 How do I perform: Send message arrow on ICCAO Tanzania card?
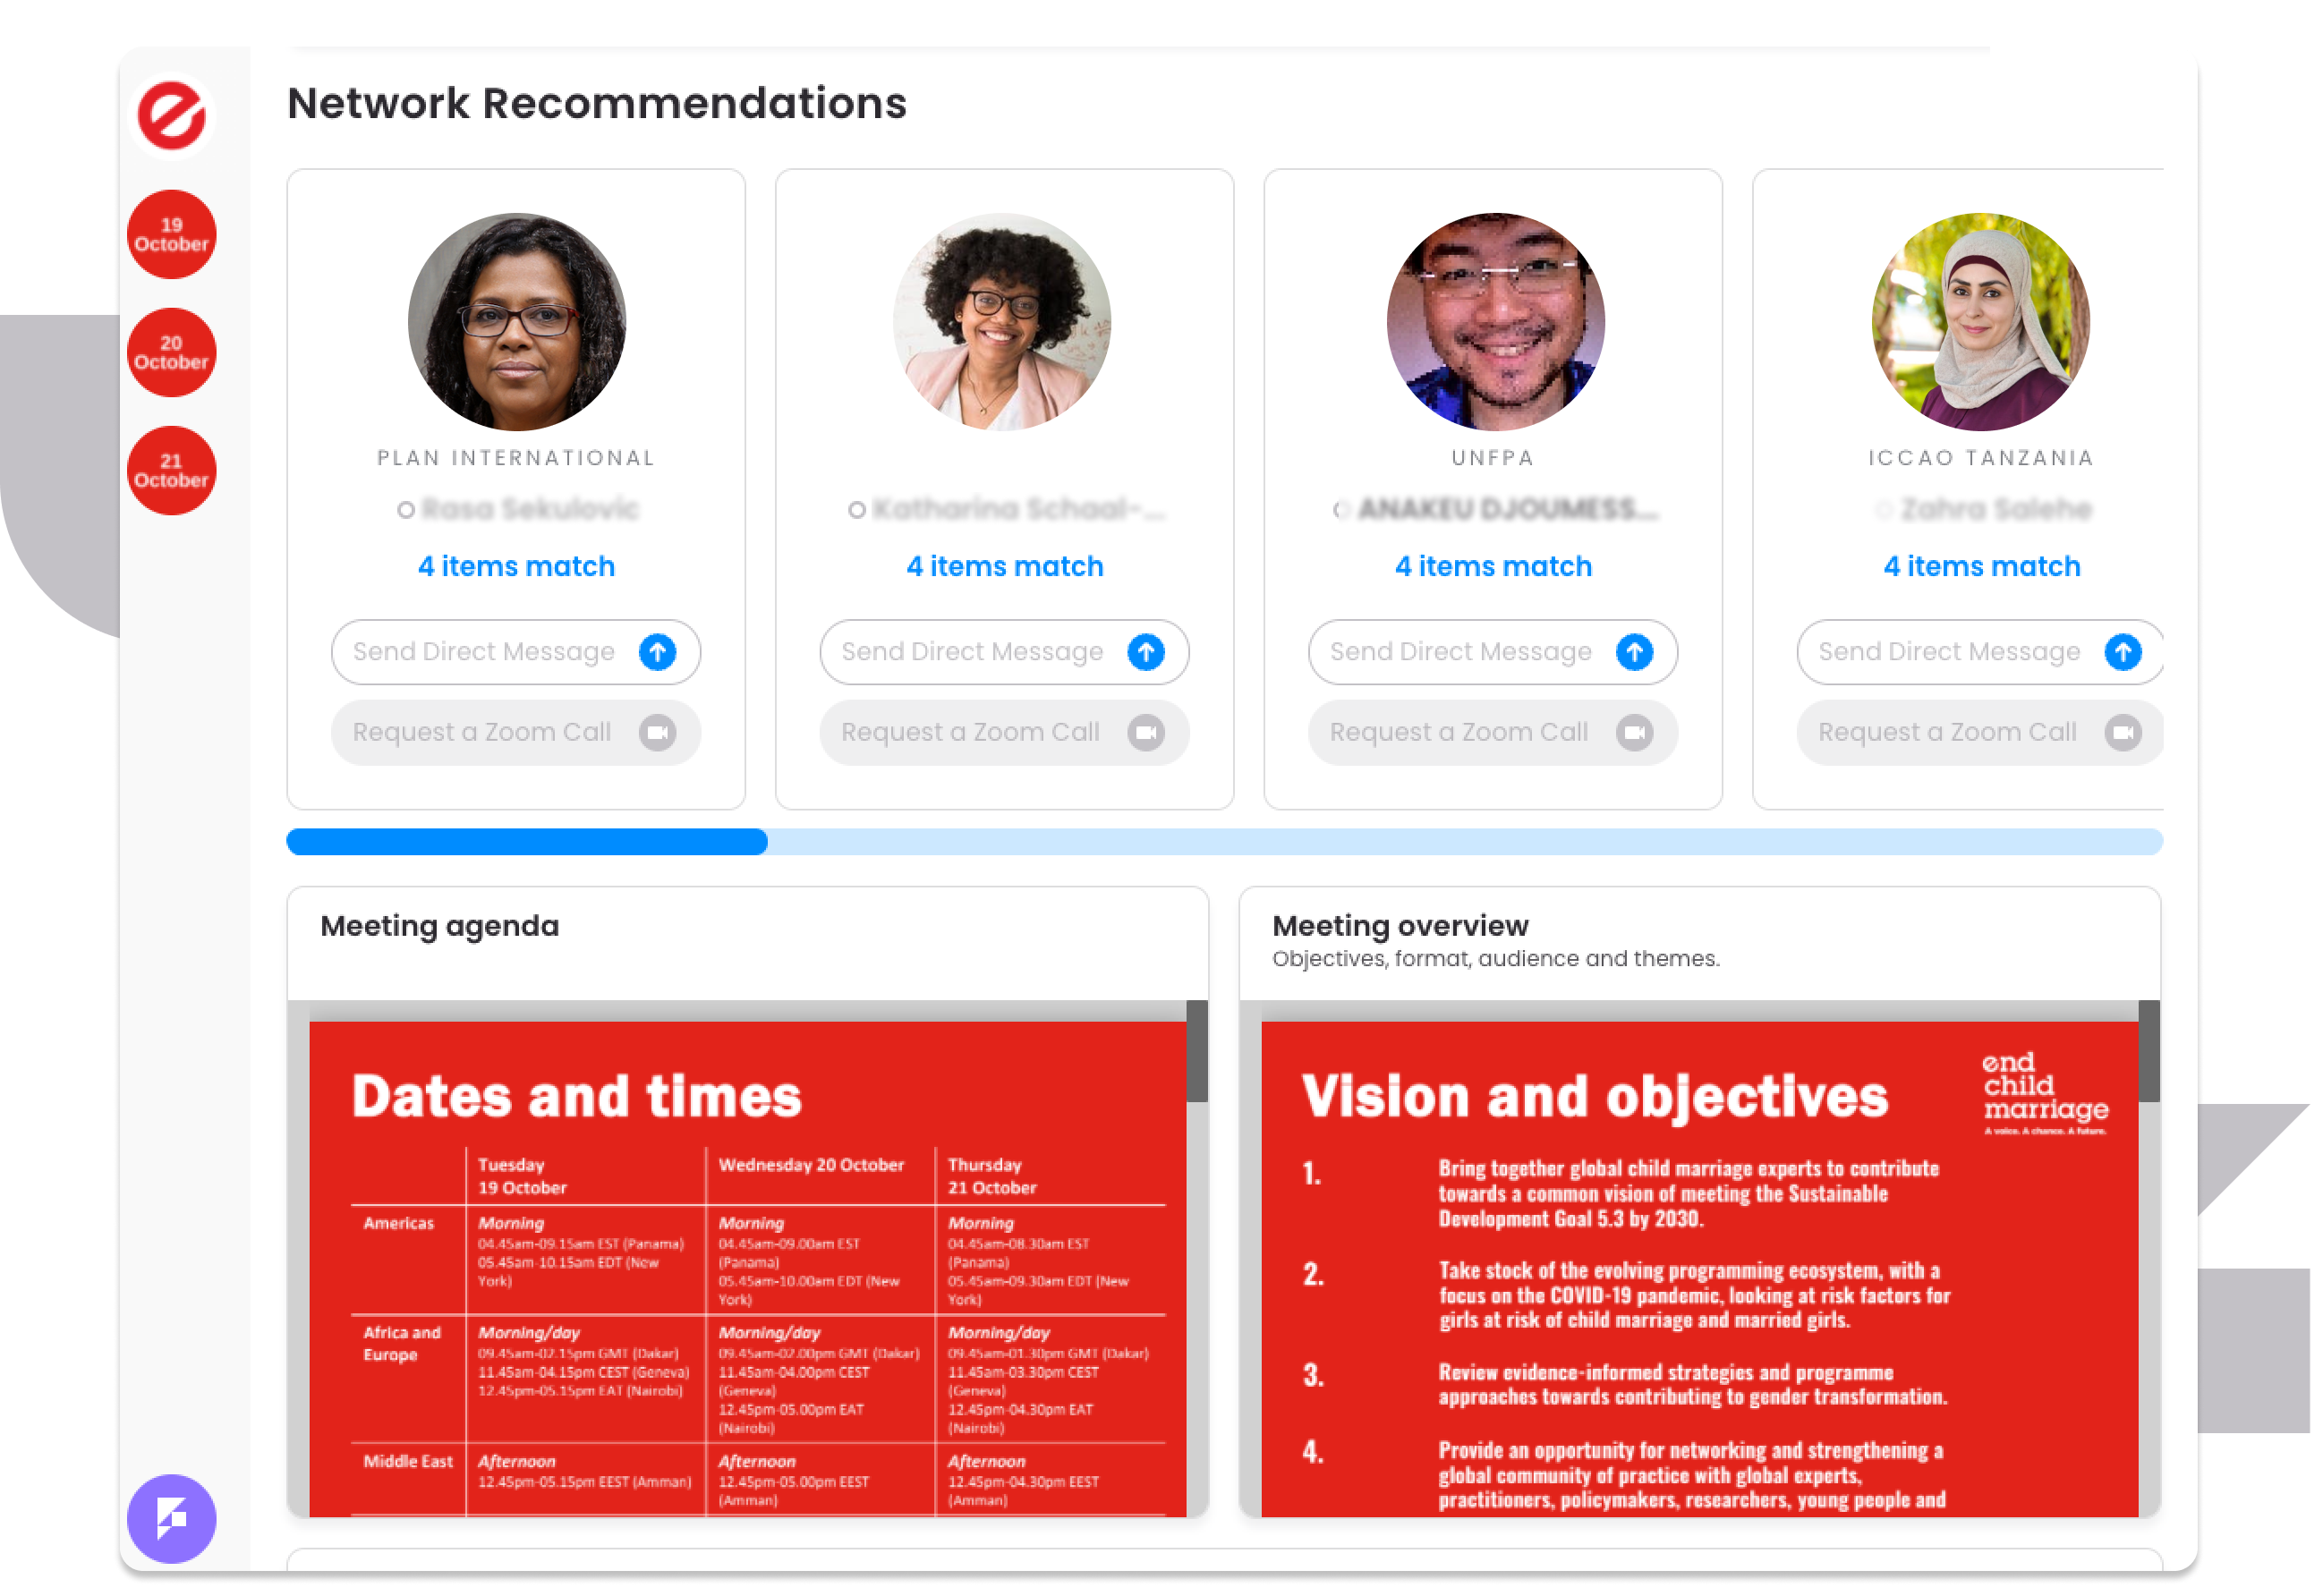[2123, 652]
